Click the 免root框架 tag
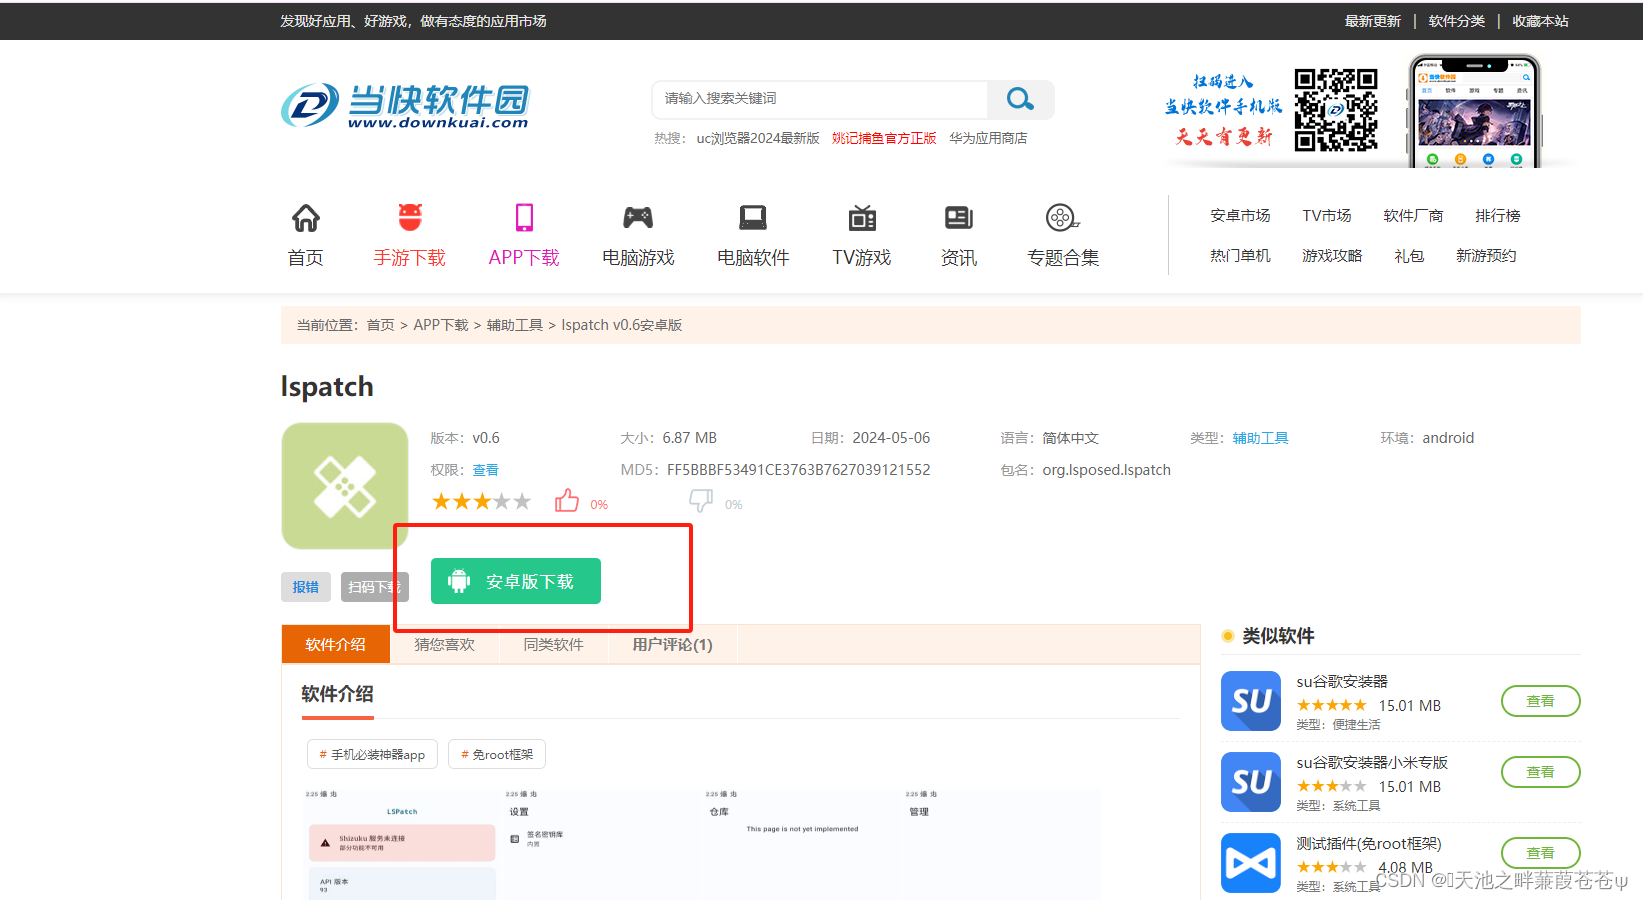The image size is (1643, 900). 497,754
